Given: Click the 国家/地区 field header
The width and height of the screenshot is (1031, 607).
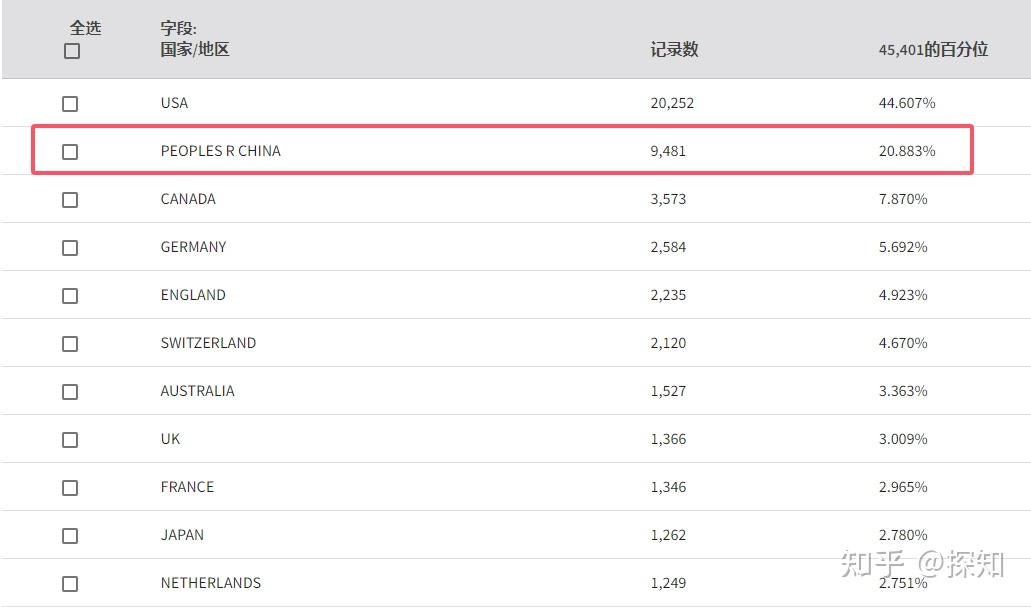Looking at the screenshot, I should point(195,49).
